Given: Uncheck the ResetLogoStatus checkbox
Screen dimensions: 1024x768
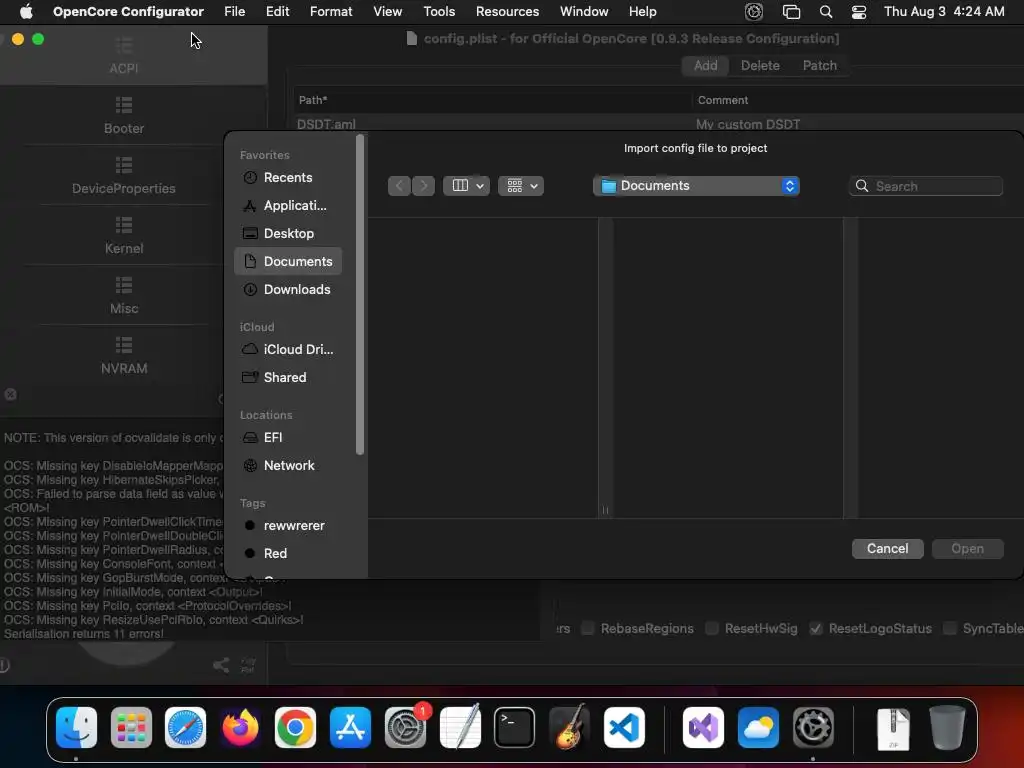Looking at the screenshot, I should tap(816, 628).
